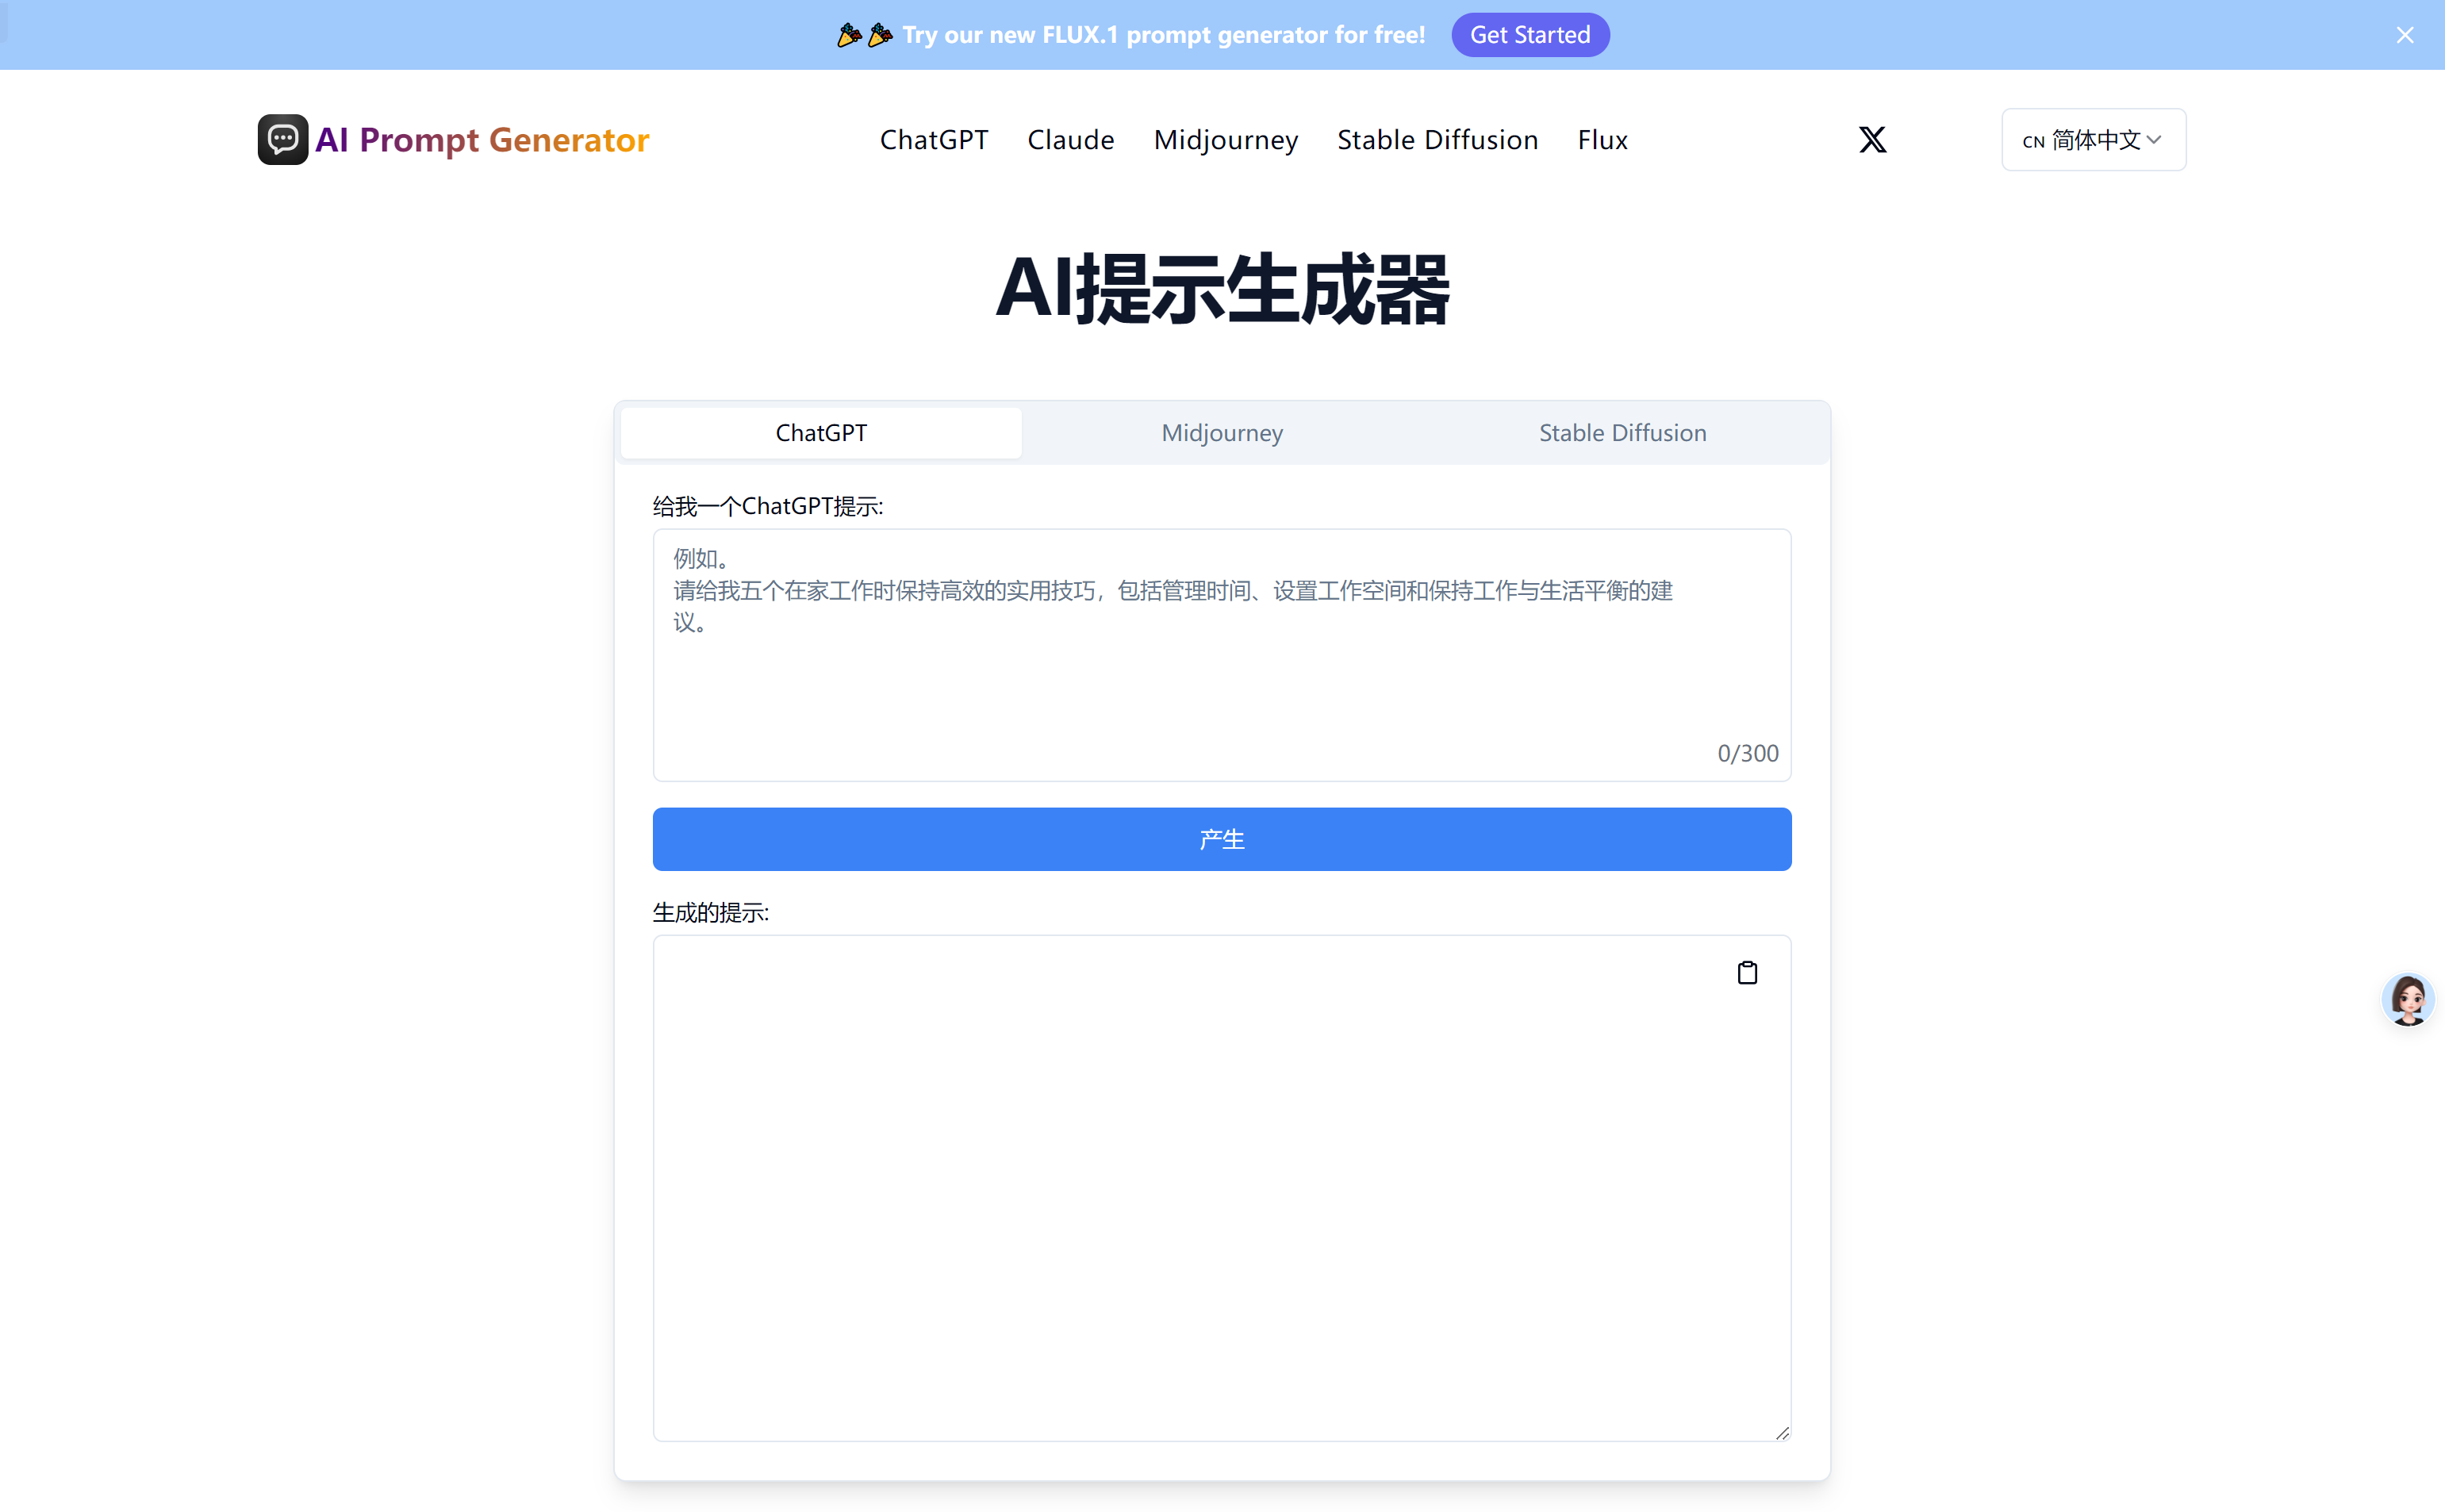Viewport: 2445px width, 1512px height.
Task: Click the 0/300 character counter
Action: (1747, 753)
